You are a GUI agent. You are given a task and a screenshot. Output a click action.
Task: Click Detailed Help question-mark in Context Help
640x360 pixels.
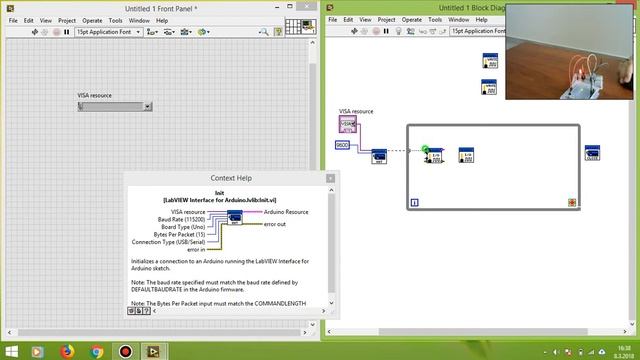pos(147,311)
